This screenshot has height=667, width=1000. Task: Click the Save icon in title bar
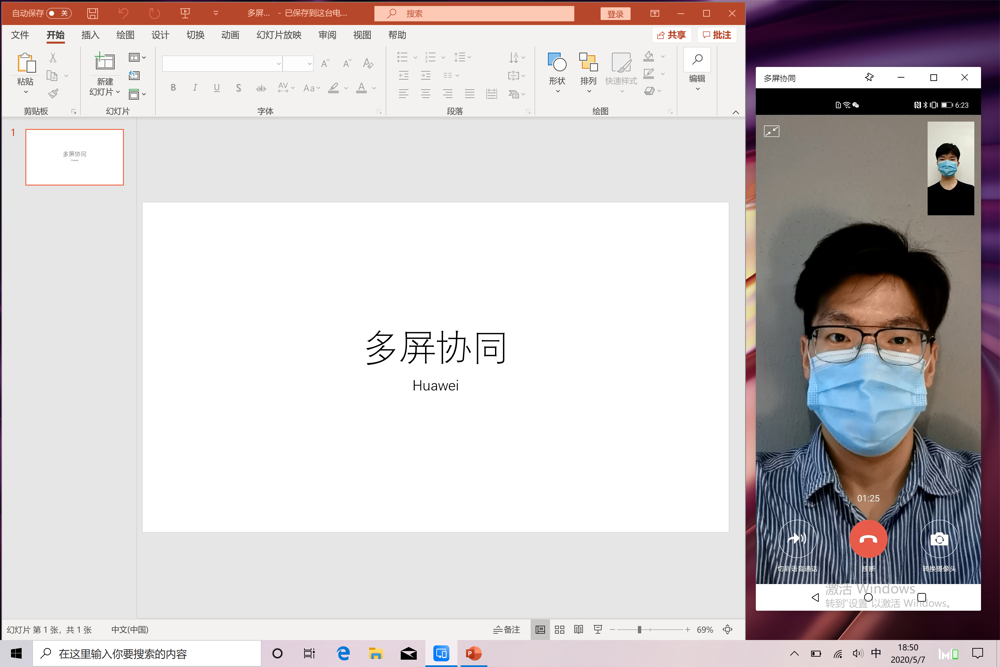pyautogui.click(x=92, y=14)
